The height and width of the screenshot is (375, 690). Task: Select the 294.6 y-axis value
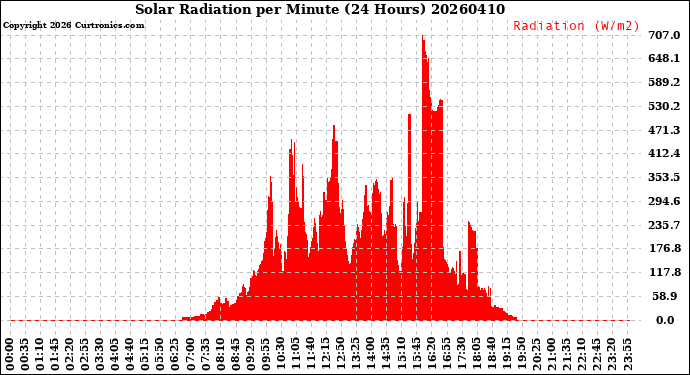(x=664, y=201)
